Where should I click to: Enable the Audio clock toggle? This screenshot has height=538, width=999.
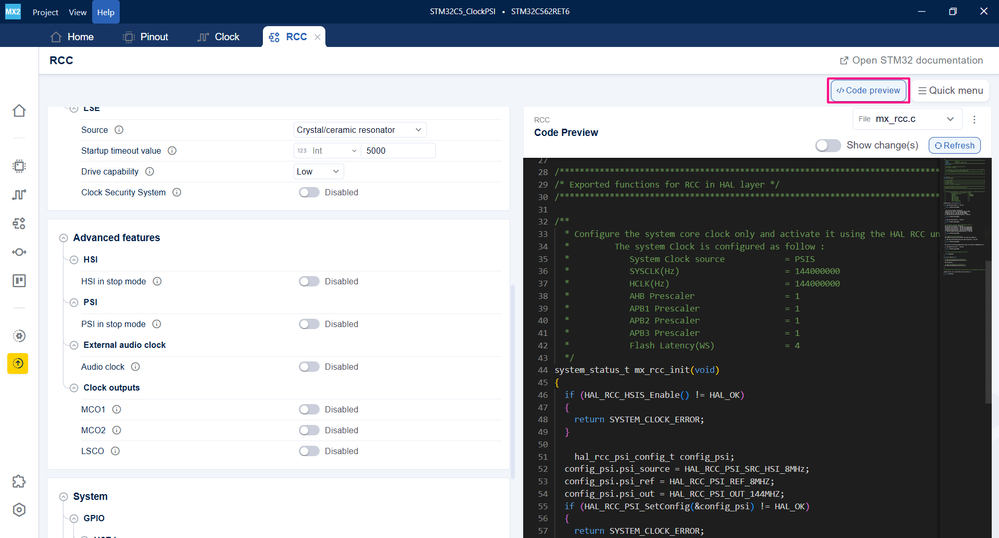point(309,367)
